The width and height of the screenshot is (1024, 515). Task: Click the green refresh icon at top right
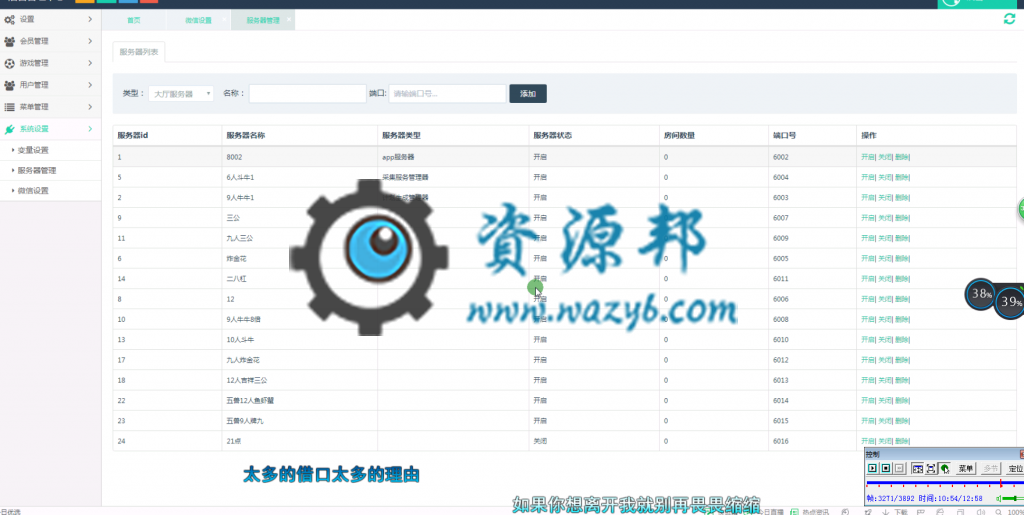[1009, 19]
